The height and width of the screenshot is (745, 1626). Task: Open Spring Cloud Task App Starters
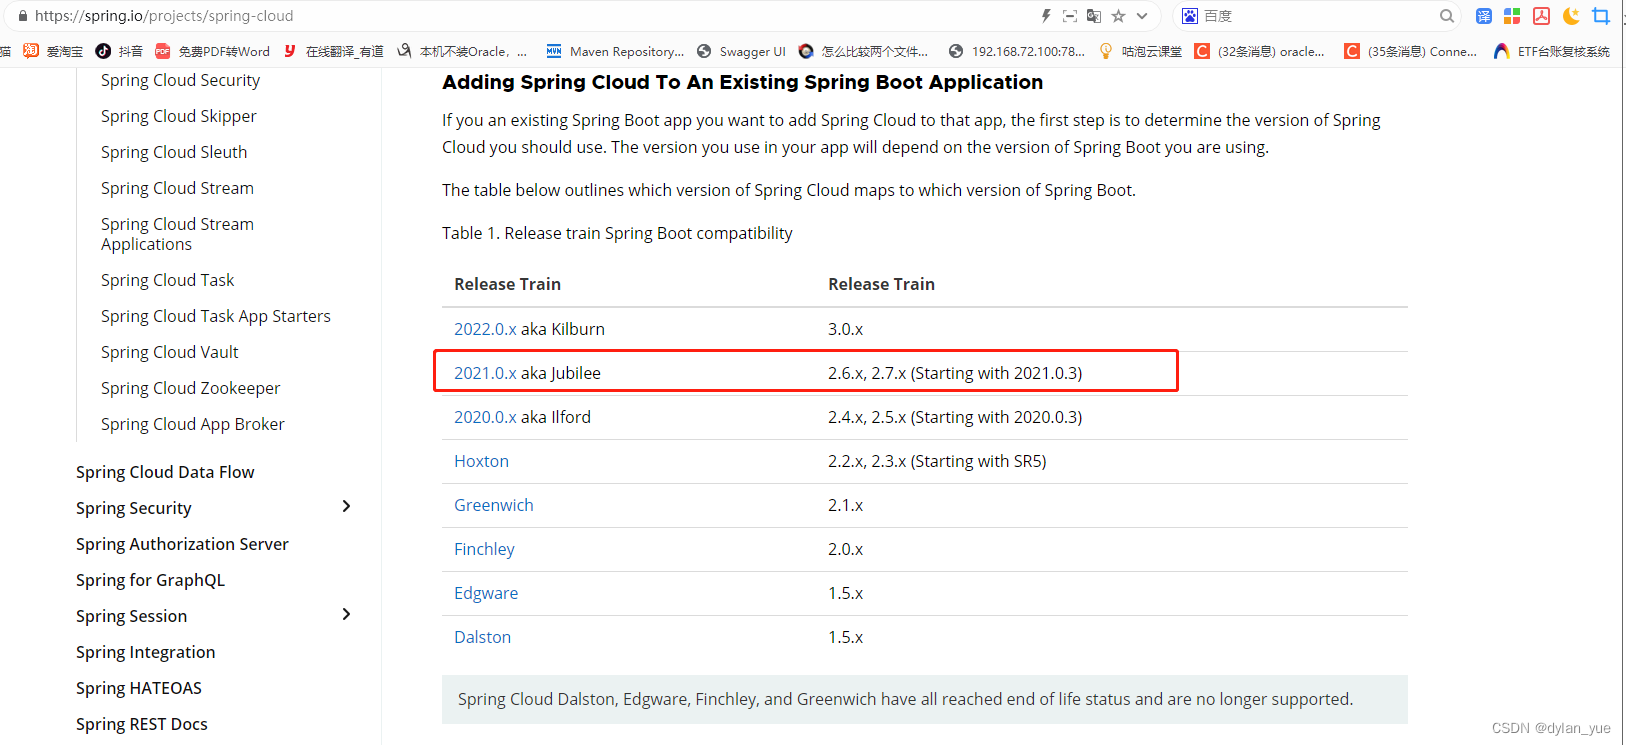point(216,316)
